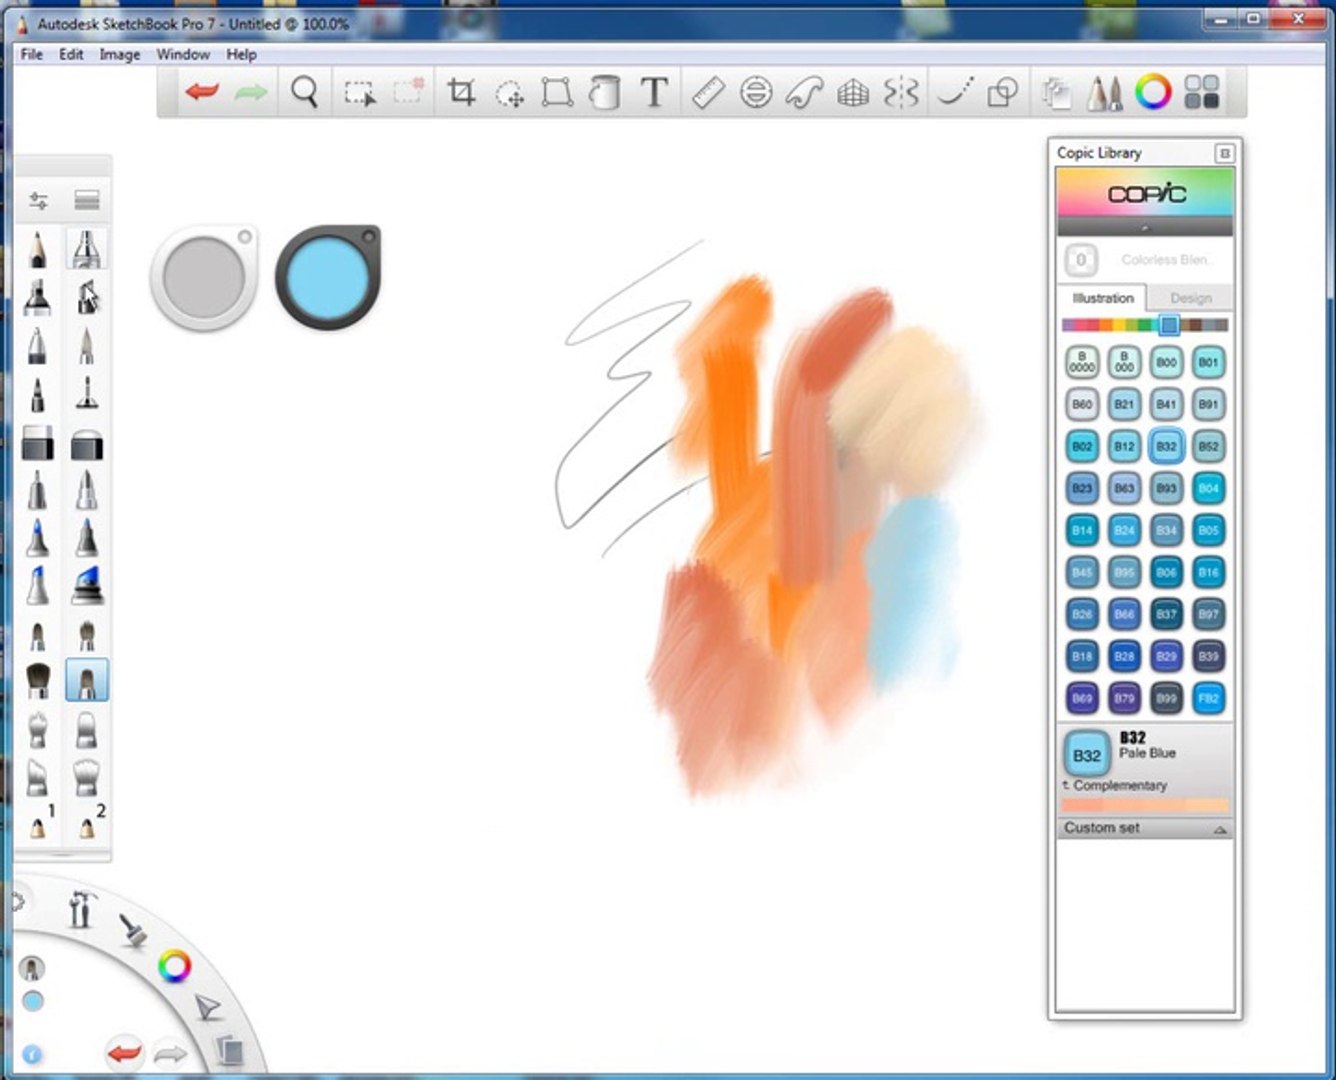Select the Flood Fill bucket tool
1336x1080 pixels.
pyautogui.click(x=604, y=93)
